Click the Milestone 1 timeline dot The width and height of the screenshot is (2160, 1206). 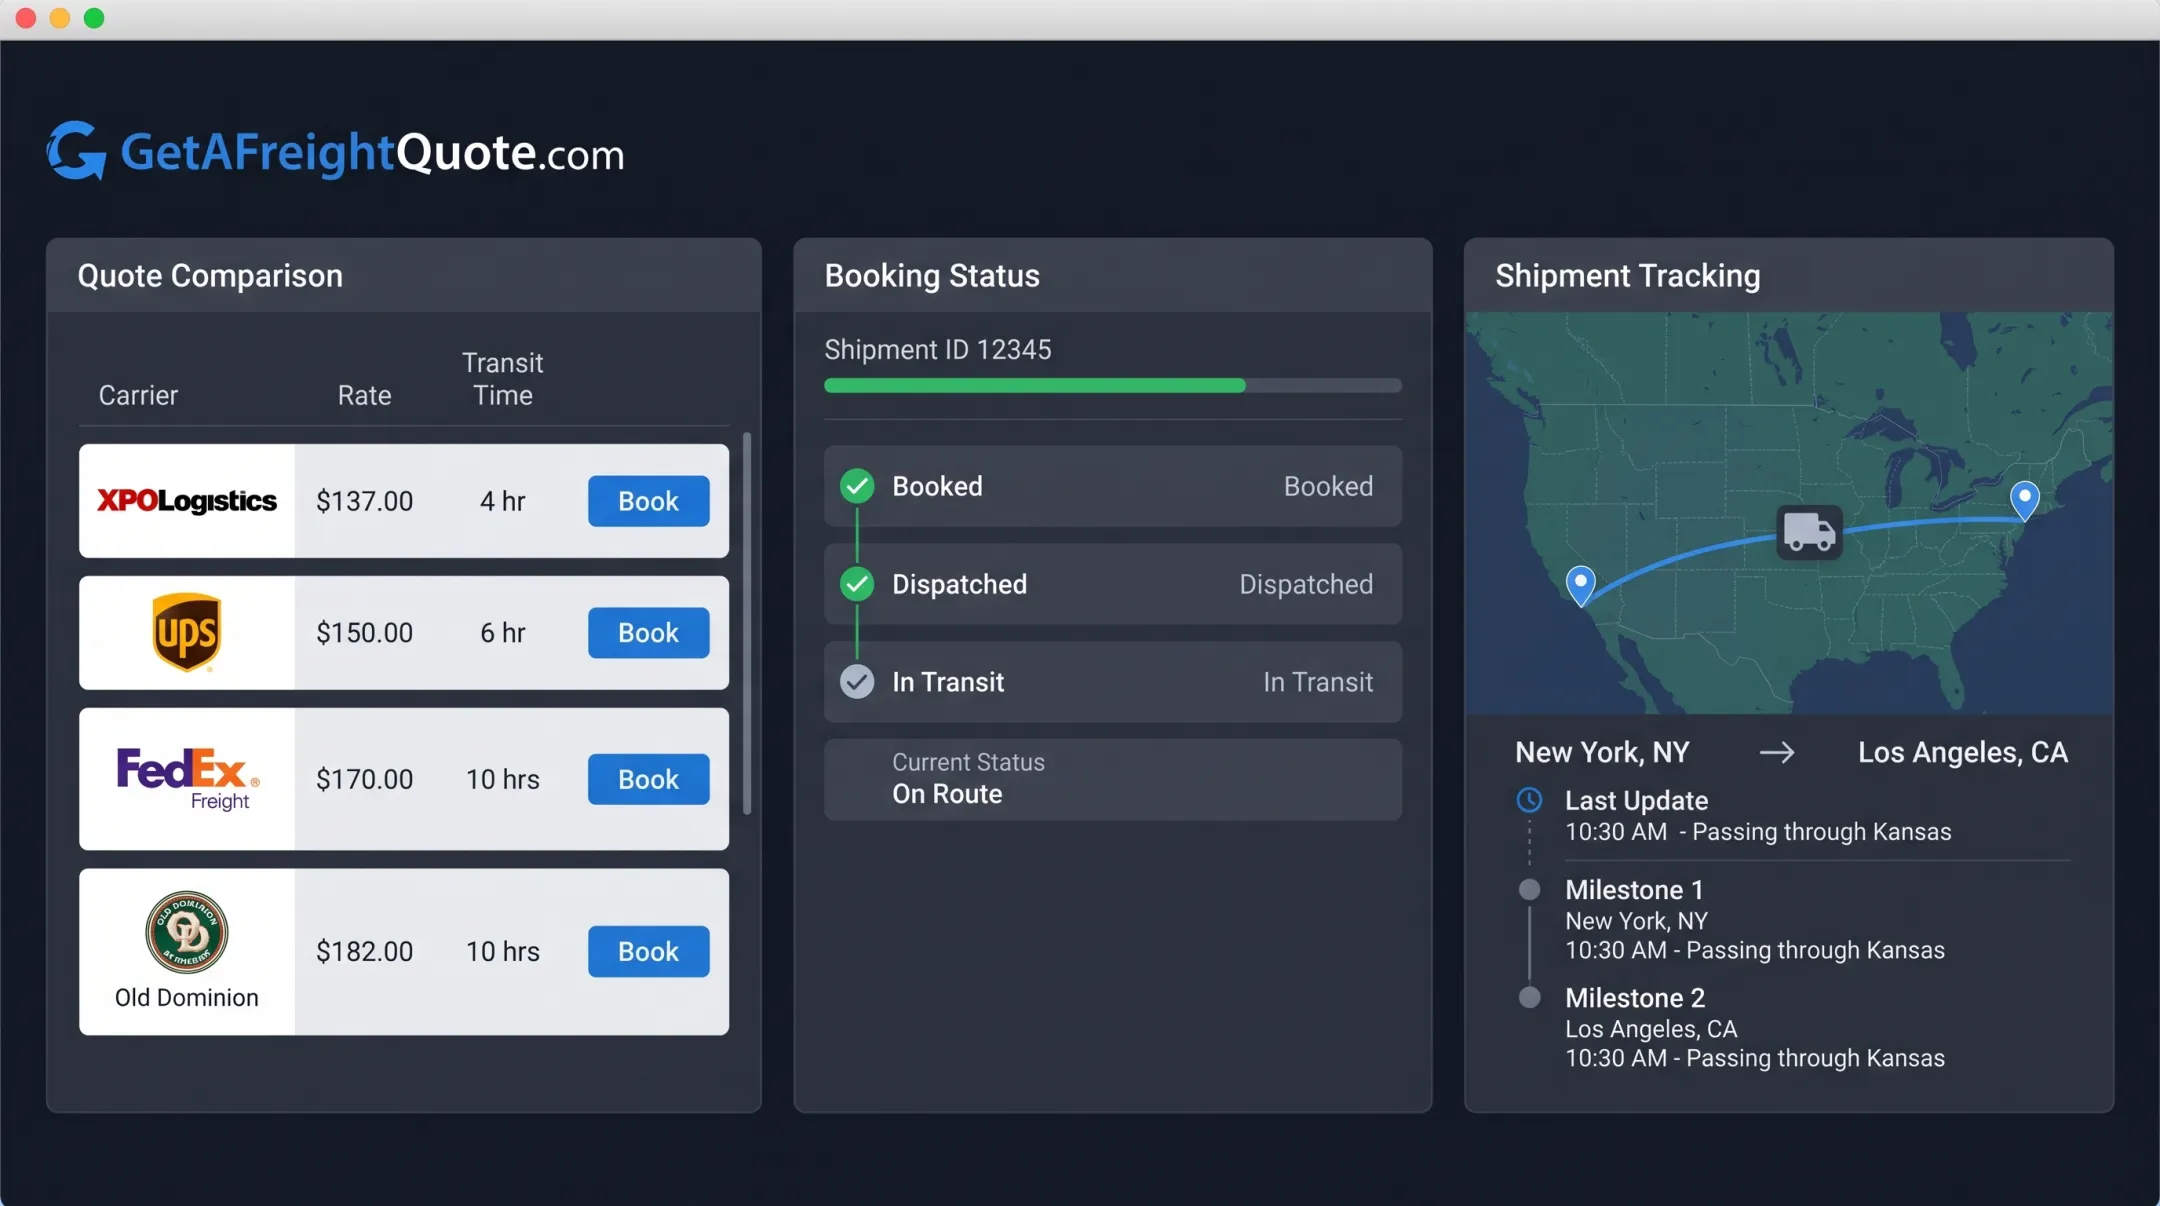[x=1529, y=889]
